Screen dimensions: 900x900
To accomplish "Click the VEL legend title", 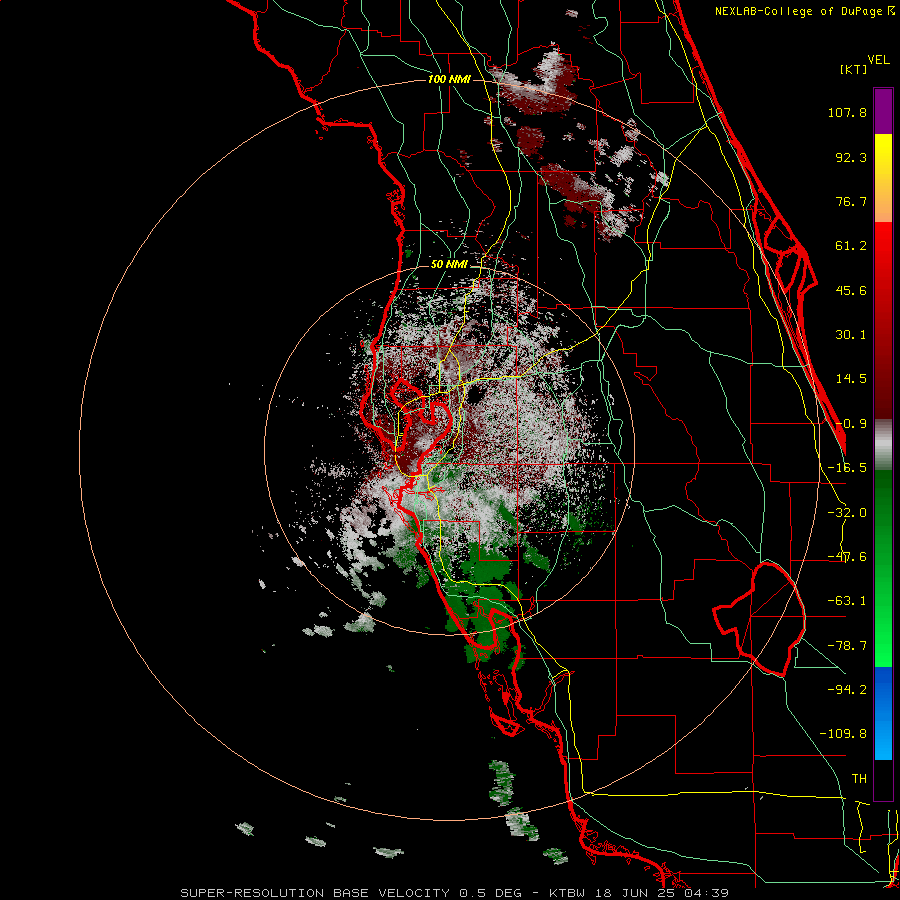I will (x=878, y=60).
